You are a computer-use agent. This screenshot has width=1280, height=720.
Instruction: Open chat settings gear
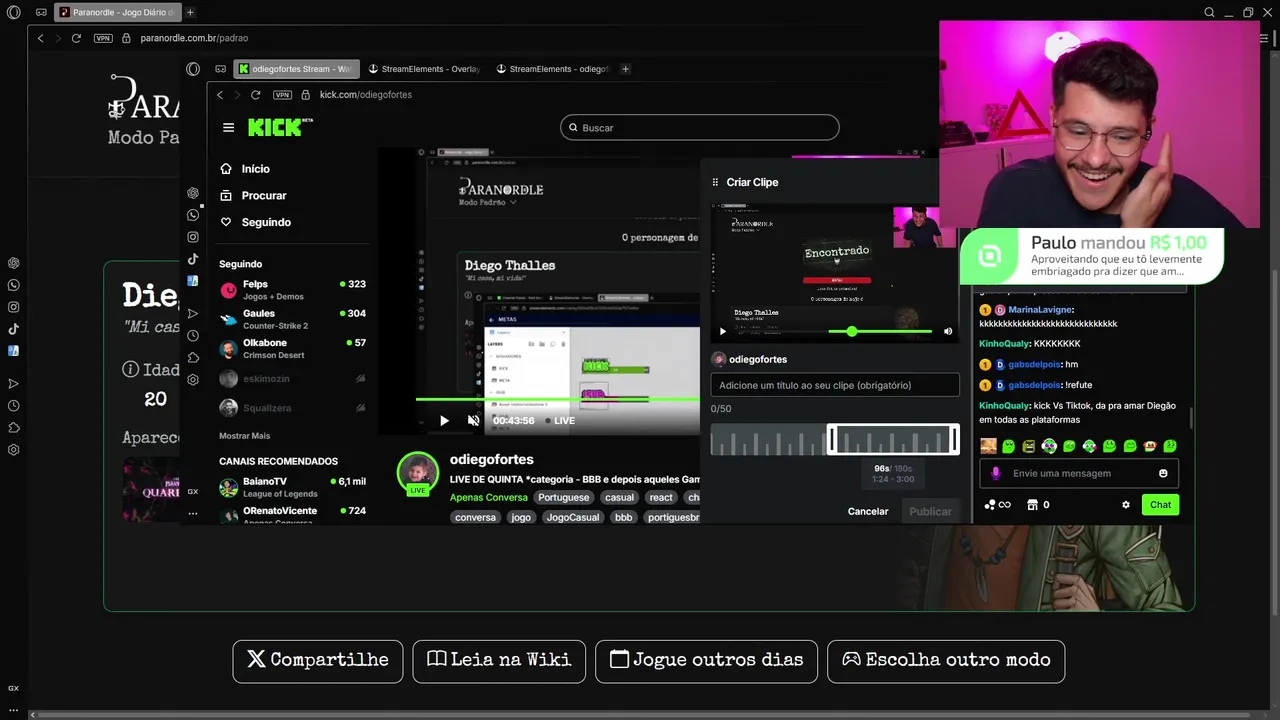click(1126, 505)
